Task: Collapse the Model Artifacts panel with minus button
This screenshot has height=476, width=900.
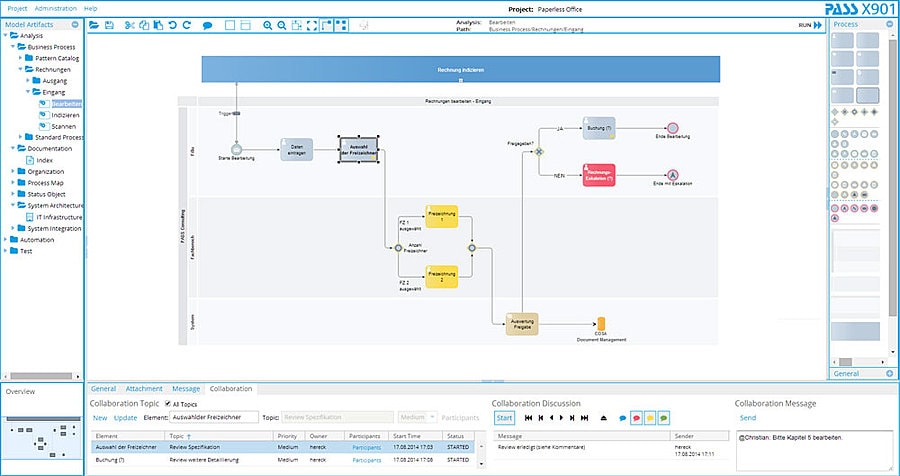Action: coord(76,23)
